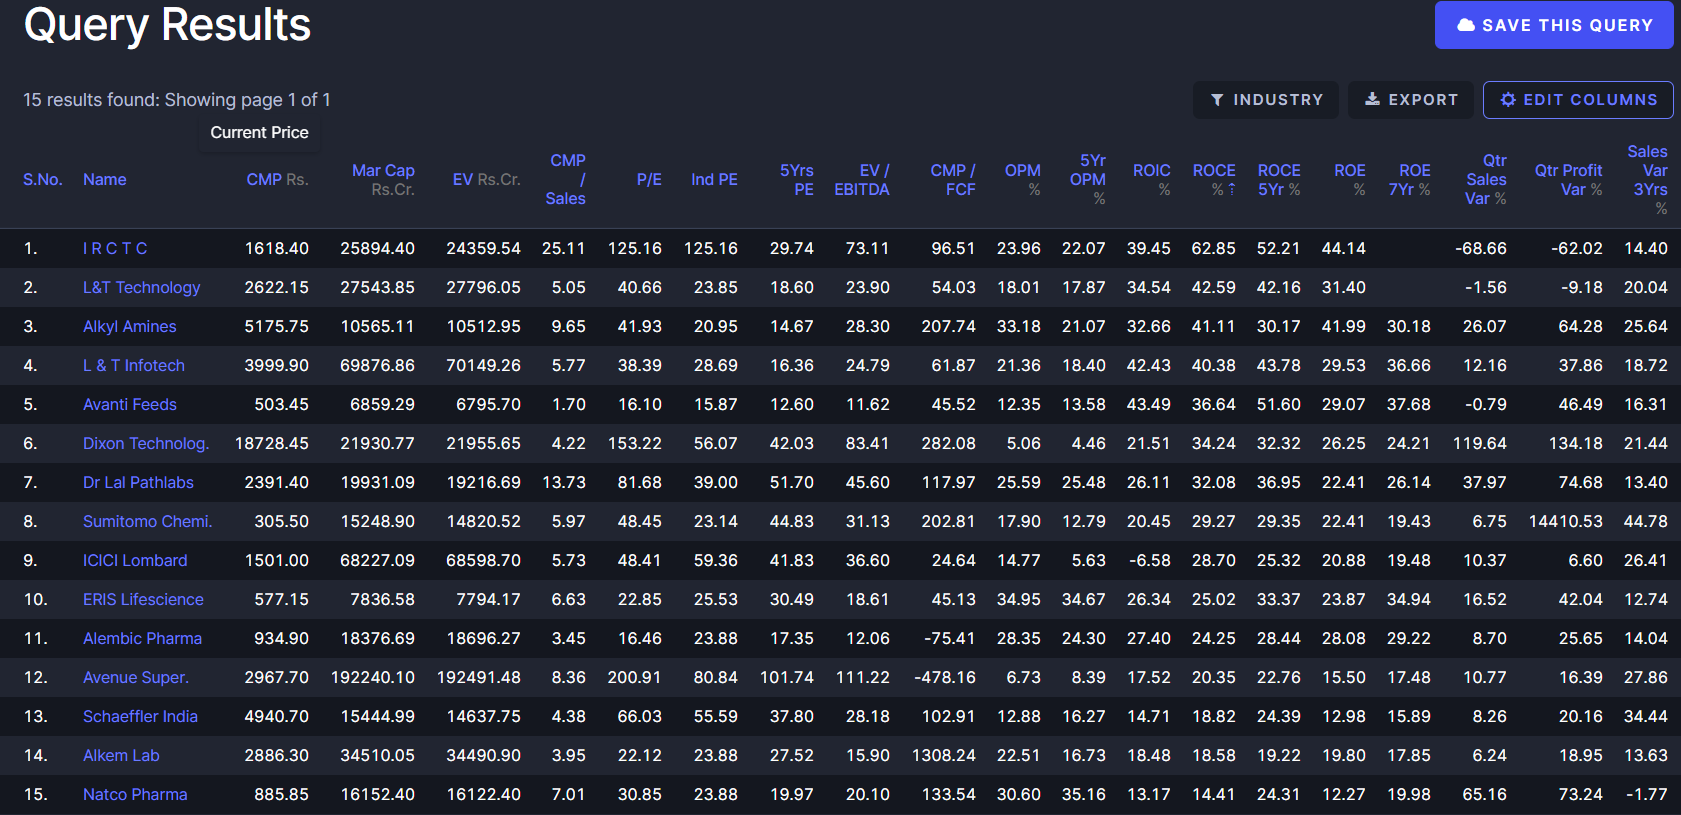Open Schaeffler India company link
1681x815 pixels.
pos(140,716)
